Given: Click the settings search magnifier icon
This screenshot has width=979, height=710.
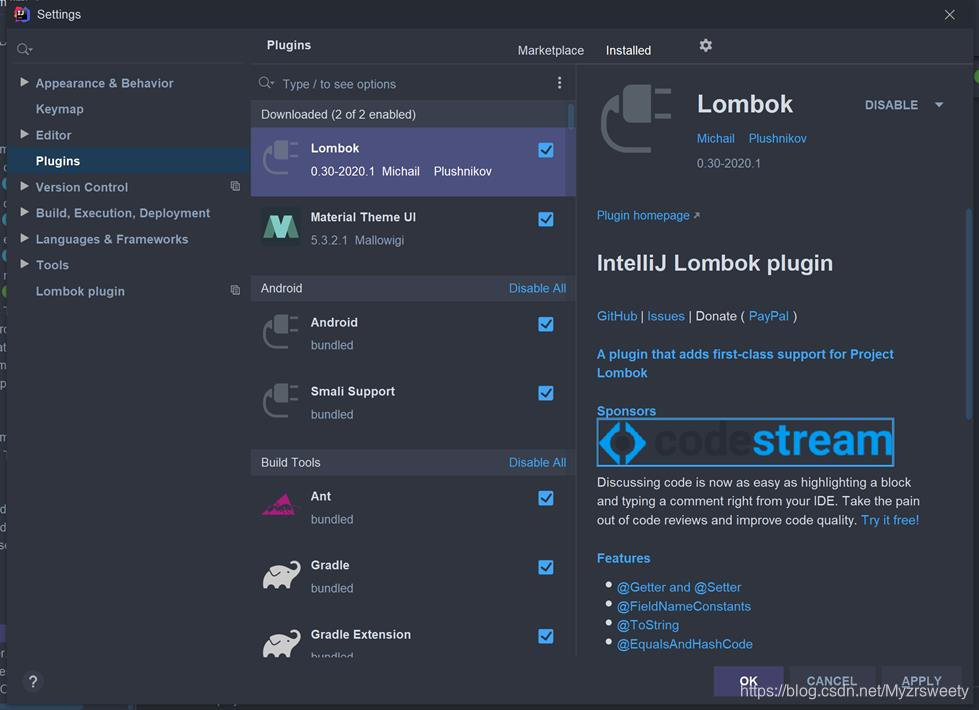Looking at the screenshot, I should tap(24, 49).
